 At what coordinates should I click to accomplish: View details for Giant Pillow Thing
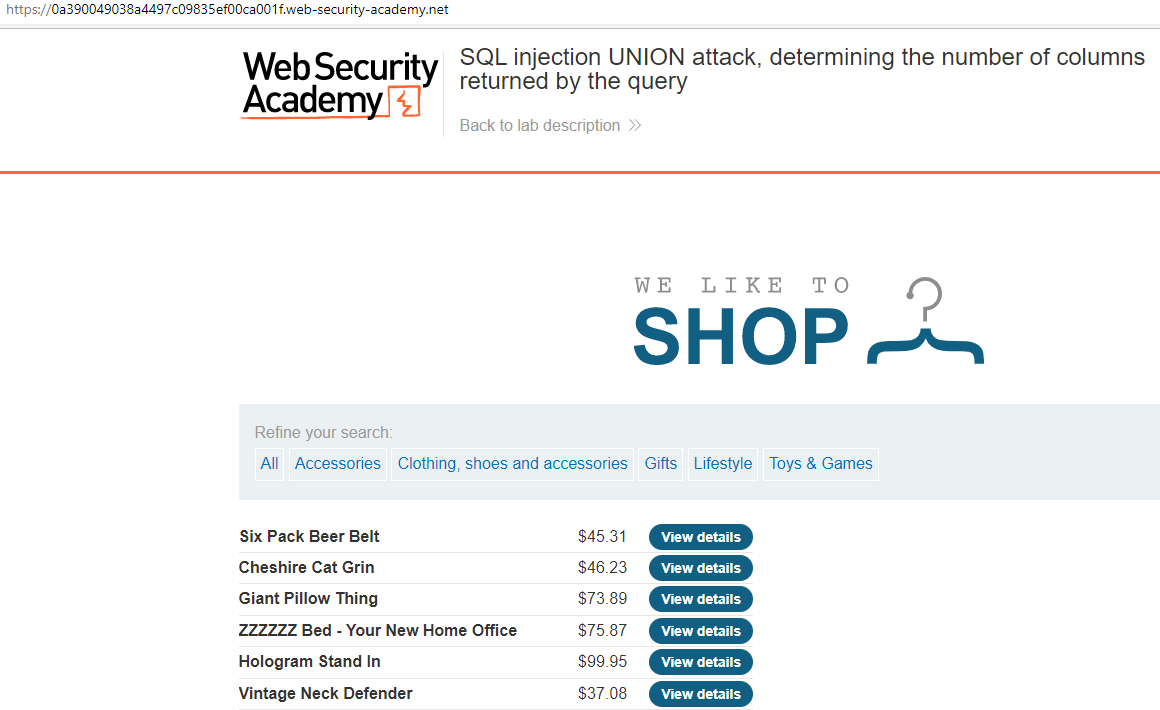(x=700, y=599)
